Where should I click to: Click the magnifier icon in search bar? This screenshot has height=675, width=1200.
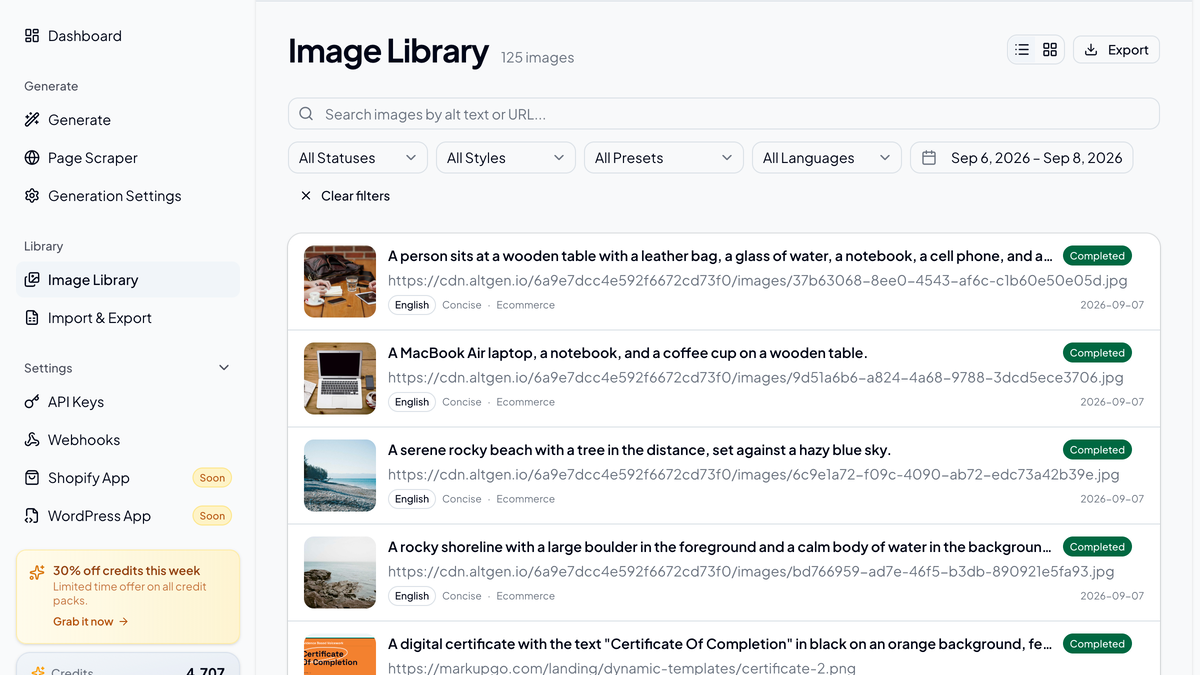pyautogui.click(x=307, y=114)
